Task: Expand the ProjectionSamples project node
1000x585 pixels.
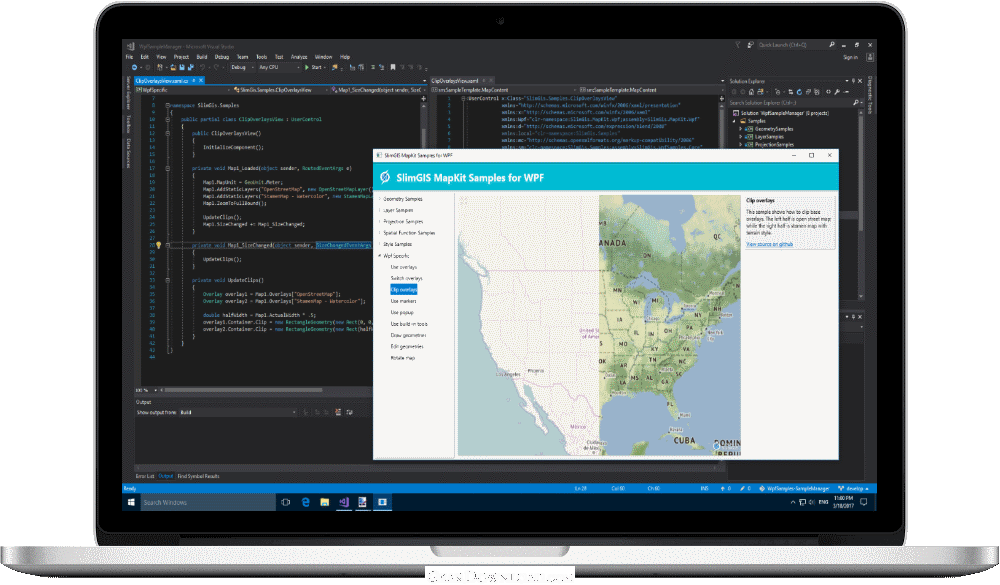Action: (x=740, y=145)
